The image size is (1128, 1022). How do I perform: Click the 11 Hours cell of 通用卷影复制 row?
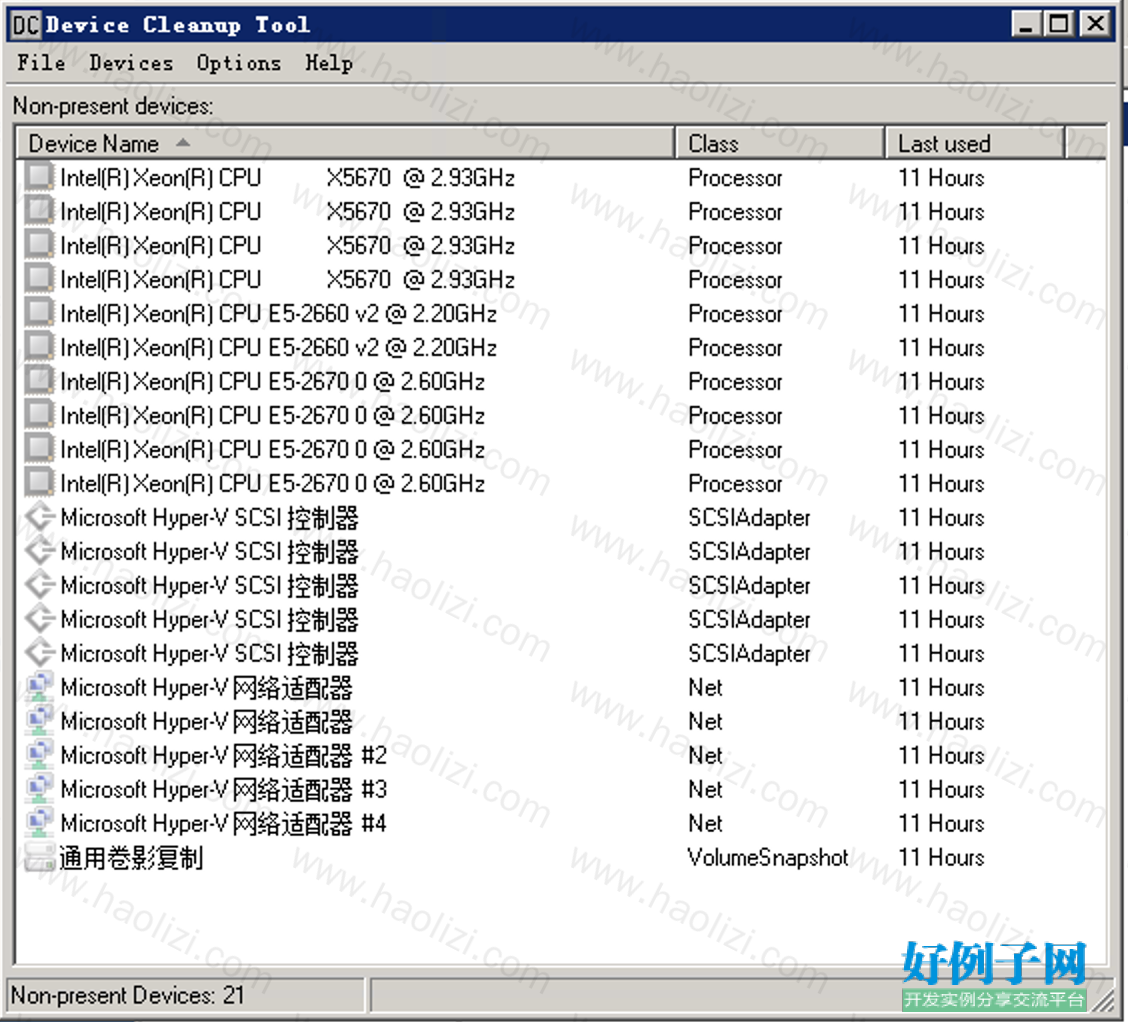(941, 857)
